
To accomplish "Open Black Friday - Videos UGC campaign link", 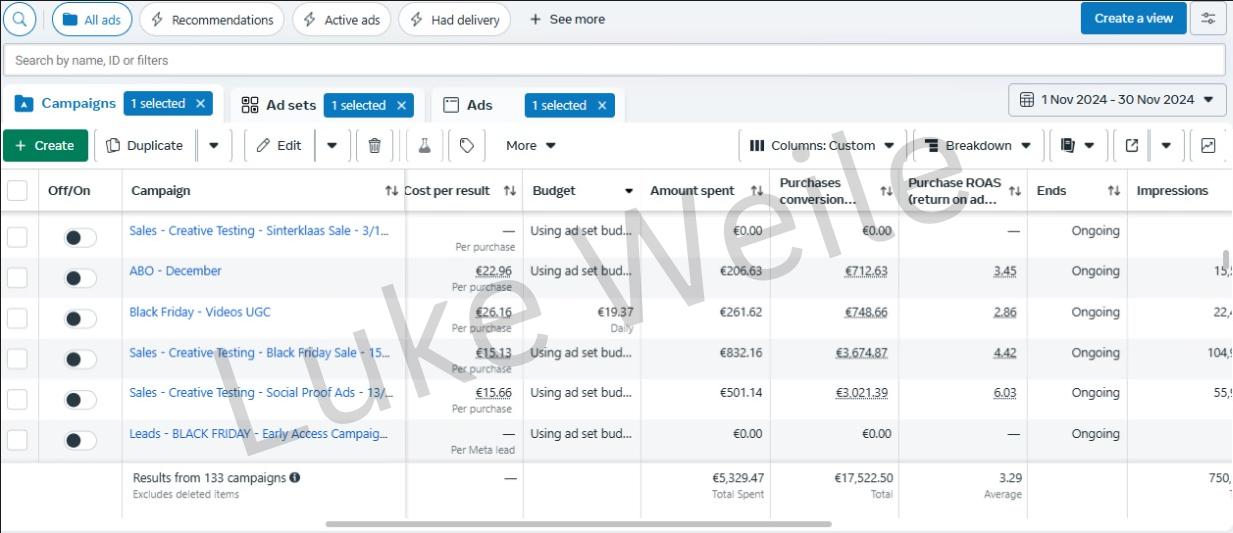I will 200,312.
